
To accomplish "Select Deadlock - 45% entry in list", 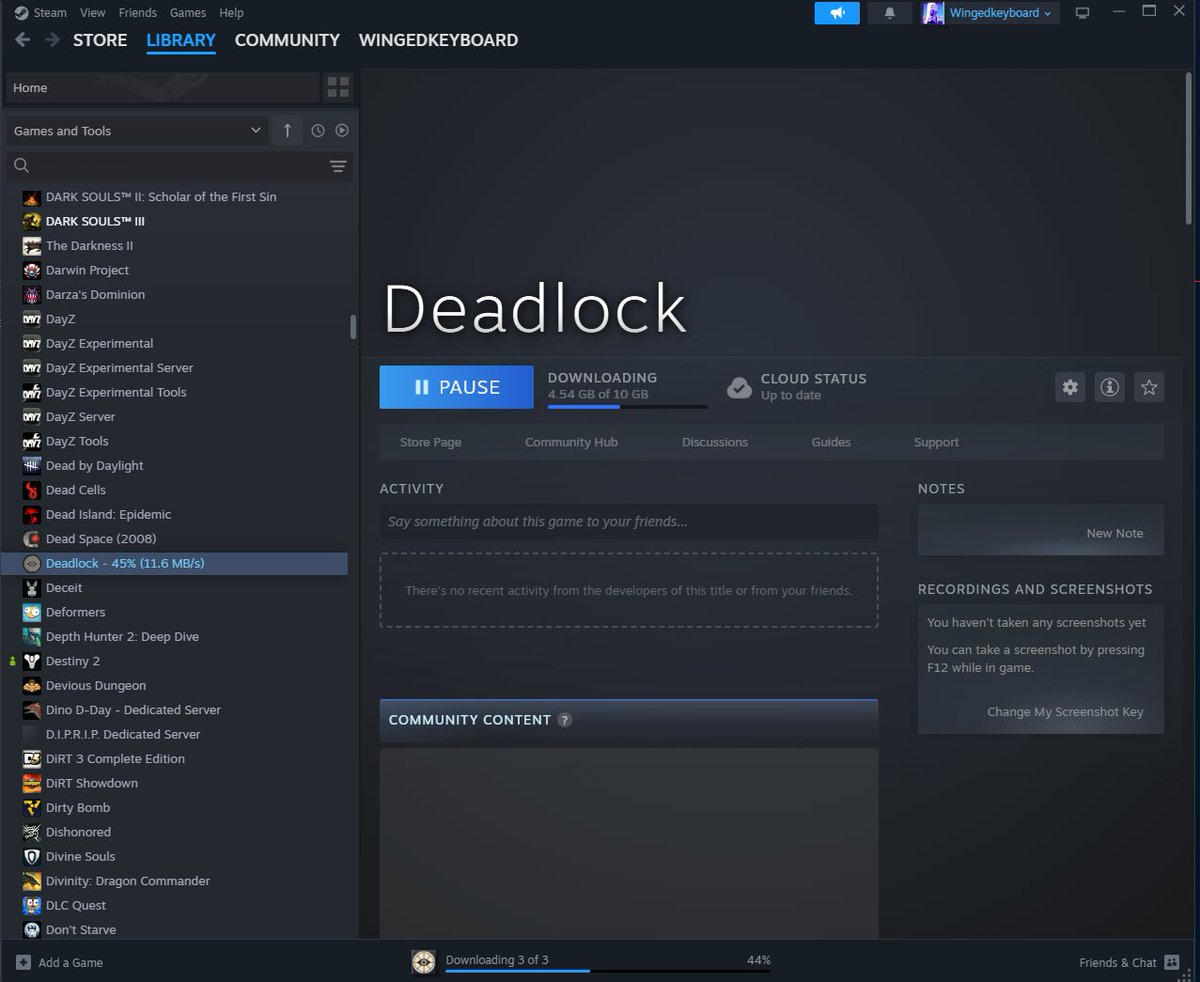I will (x=176, y=563).
